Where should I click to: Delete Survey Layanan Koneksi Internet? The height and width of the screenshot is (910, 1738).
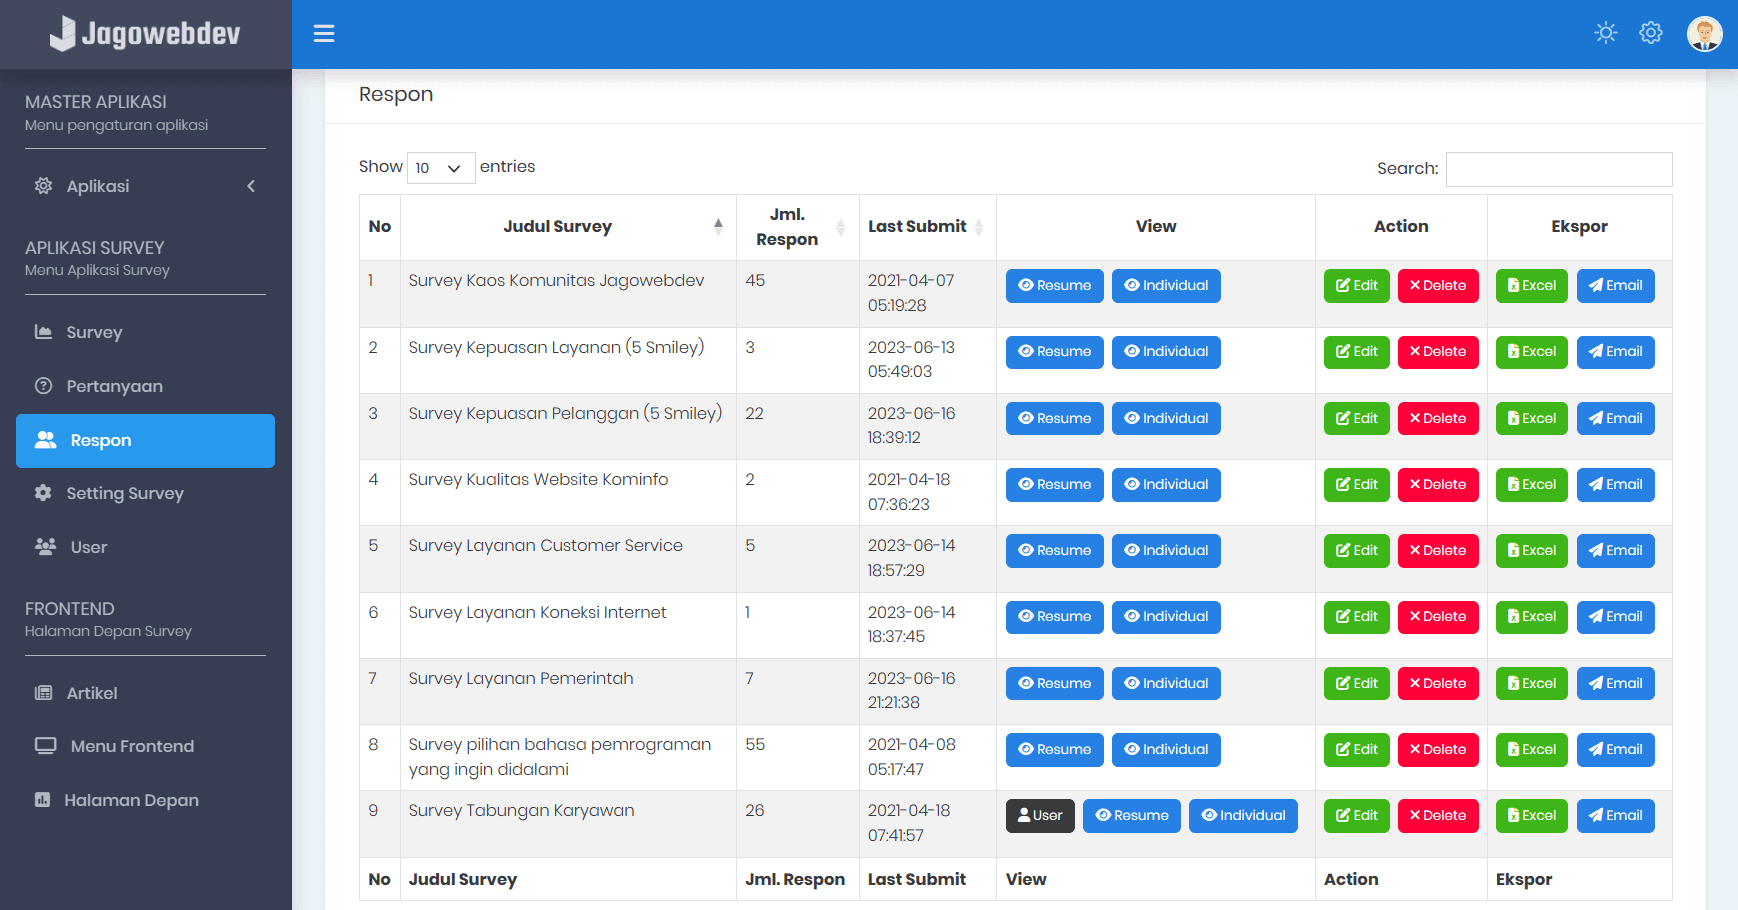click(x=1438, y=617)
